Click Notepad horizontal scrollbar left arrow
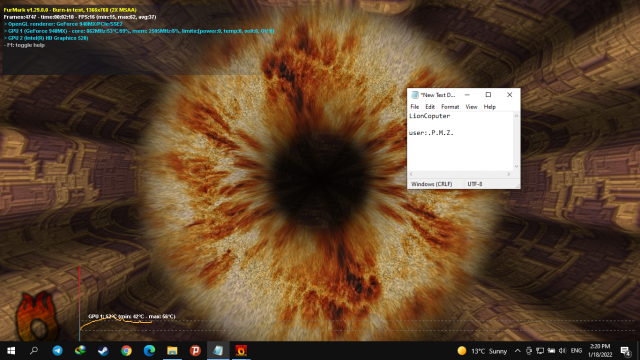 click(x=411, y=174)
